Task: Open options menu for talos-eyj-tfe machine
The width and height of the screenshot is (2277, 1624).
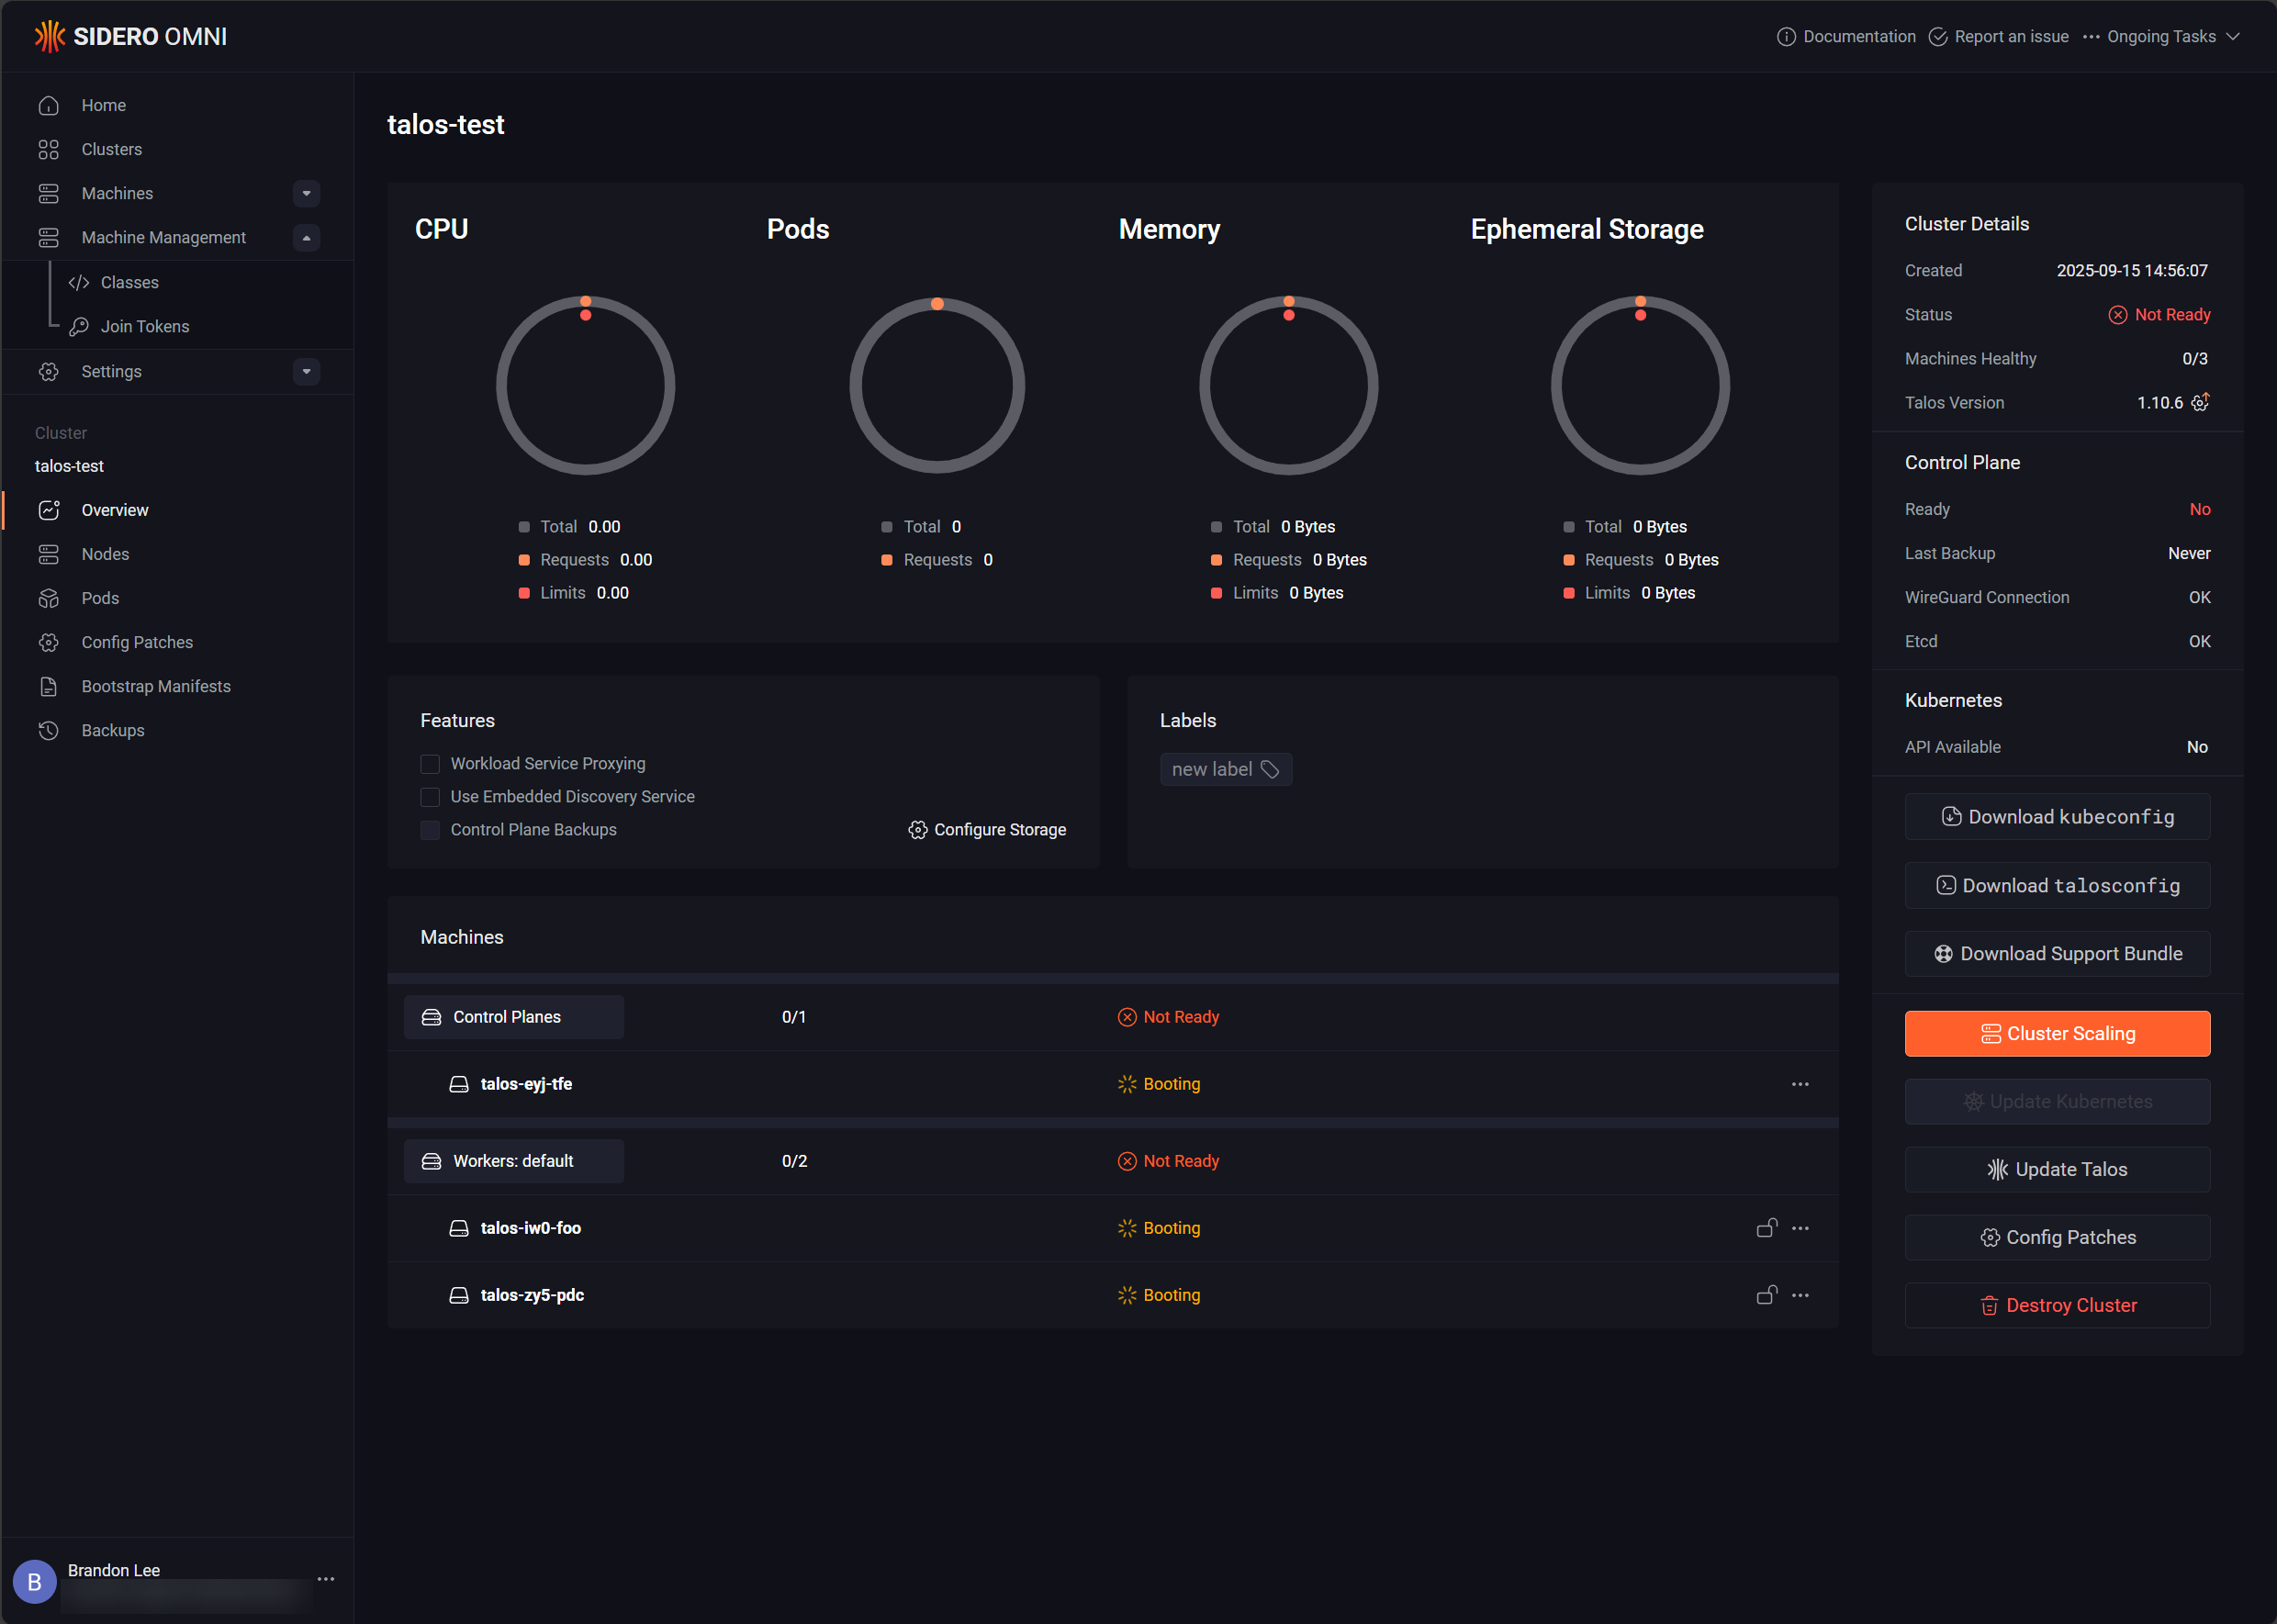Action: pos(1800,1083)
